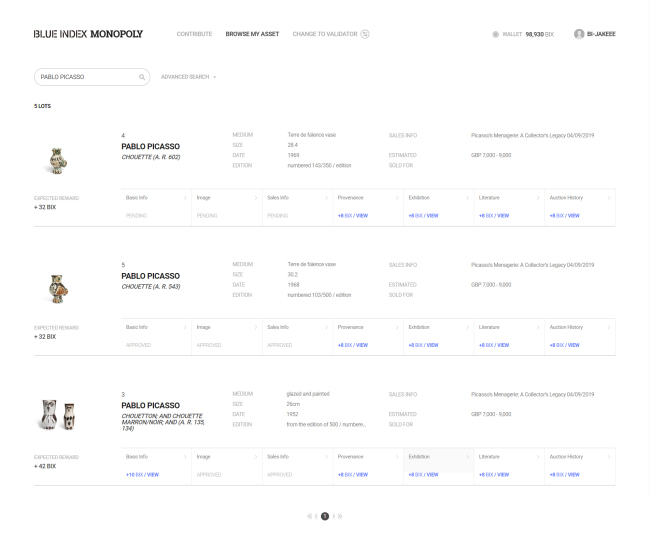650x547 pixels.
Task: Select page 1 in pagination
Action: pyautogui.click(x=325, y=516)
